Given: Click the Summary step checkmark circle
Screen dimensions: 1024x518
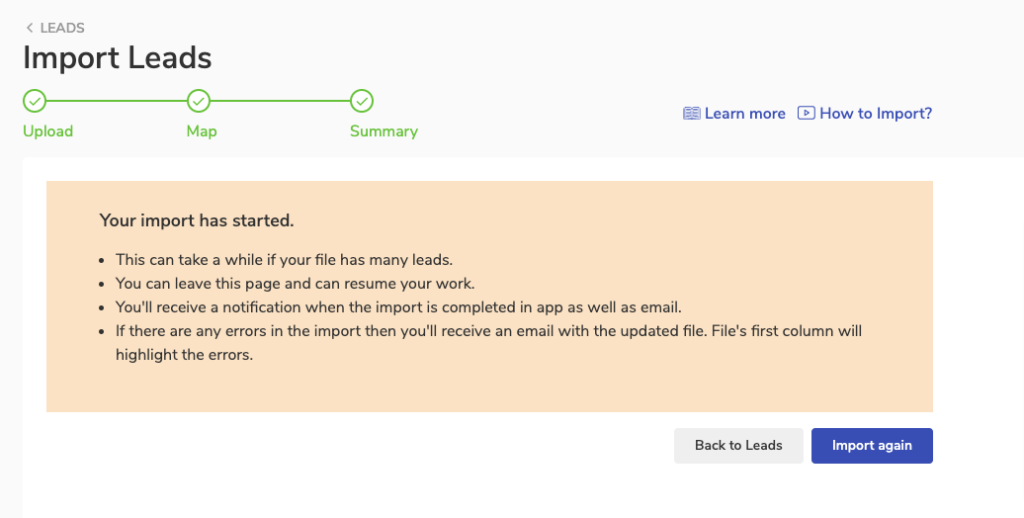Looking at the screenshot, I should click(362, 101).
